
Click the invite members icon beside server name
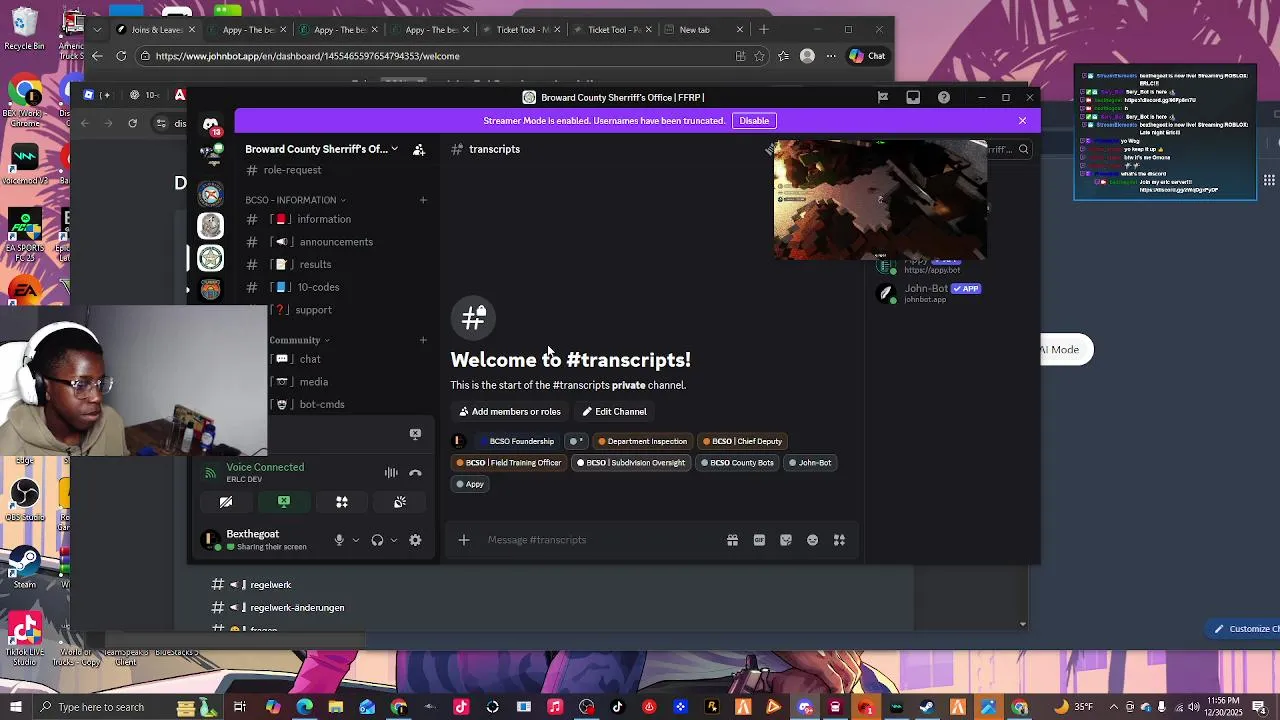click(x=419, y=149)
